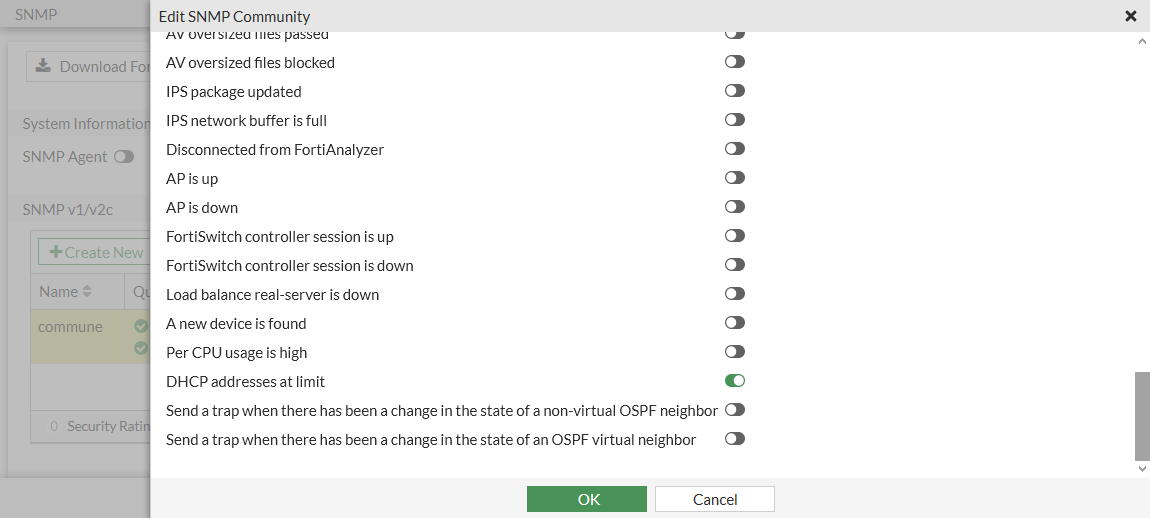Click the scroll down arrow in dialog
The width and height of the screenshot is (1150, 518).
1142,468
